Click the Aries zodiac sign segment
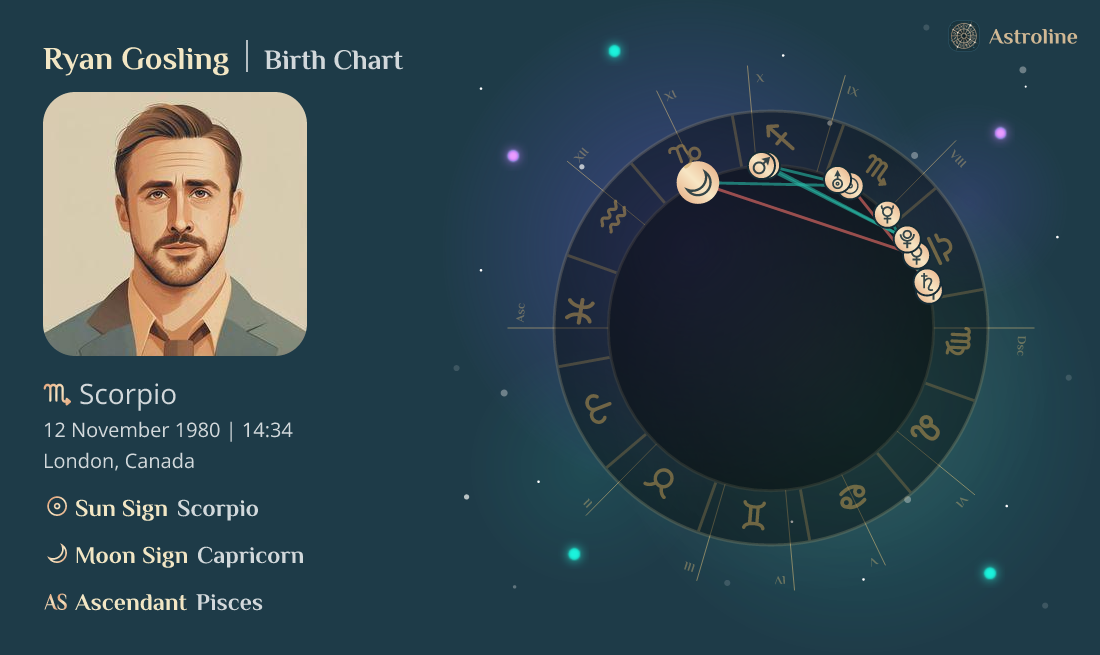Screen dimensions: 1100x655 [x=597, y=408]
